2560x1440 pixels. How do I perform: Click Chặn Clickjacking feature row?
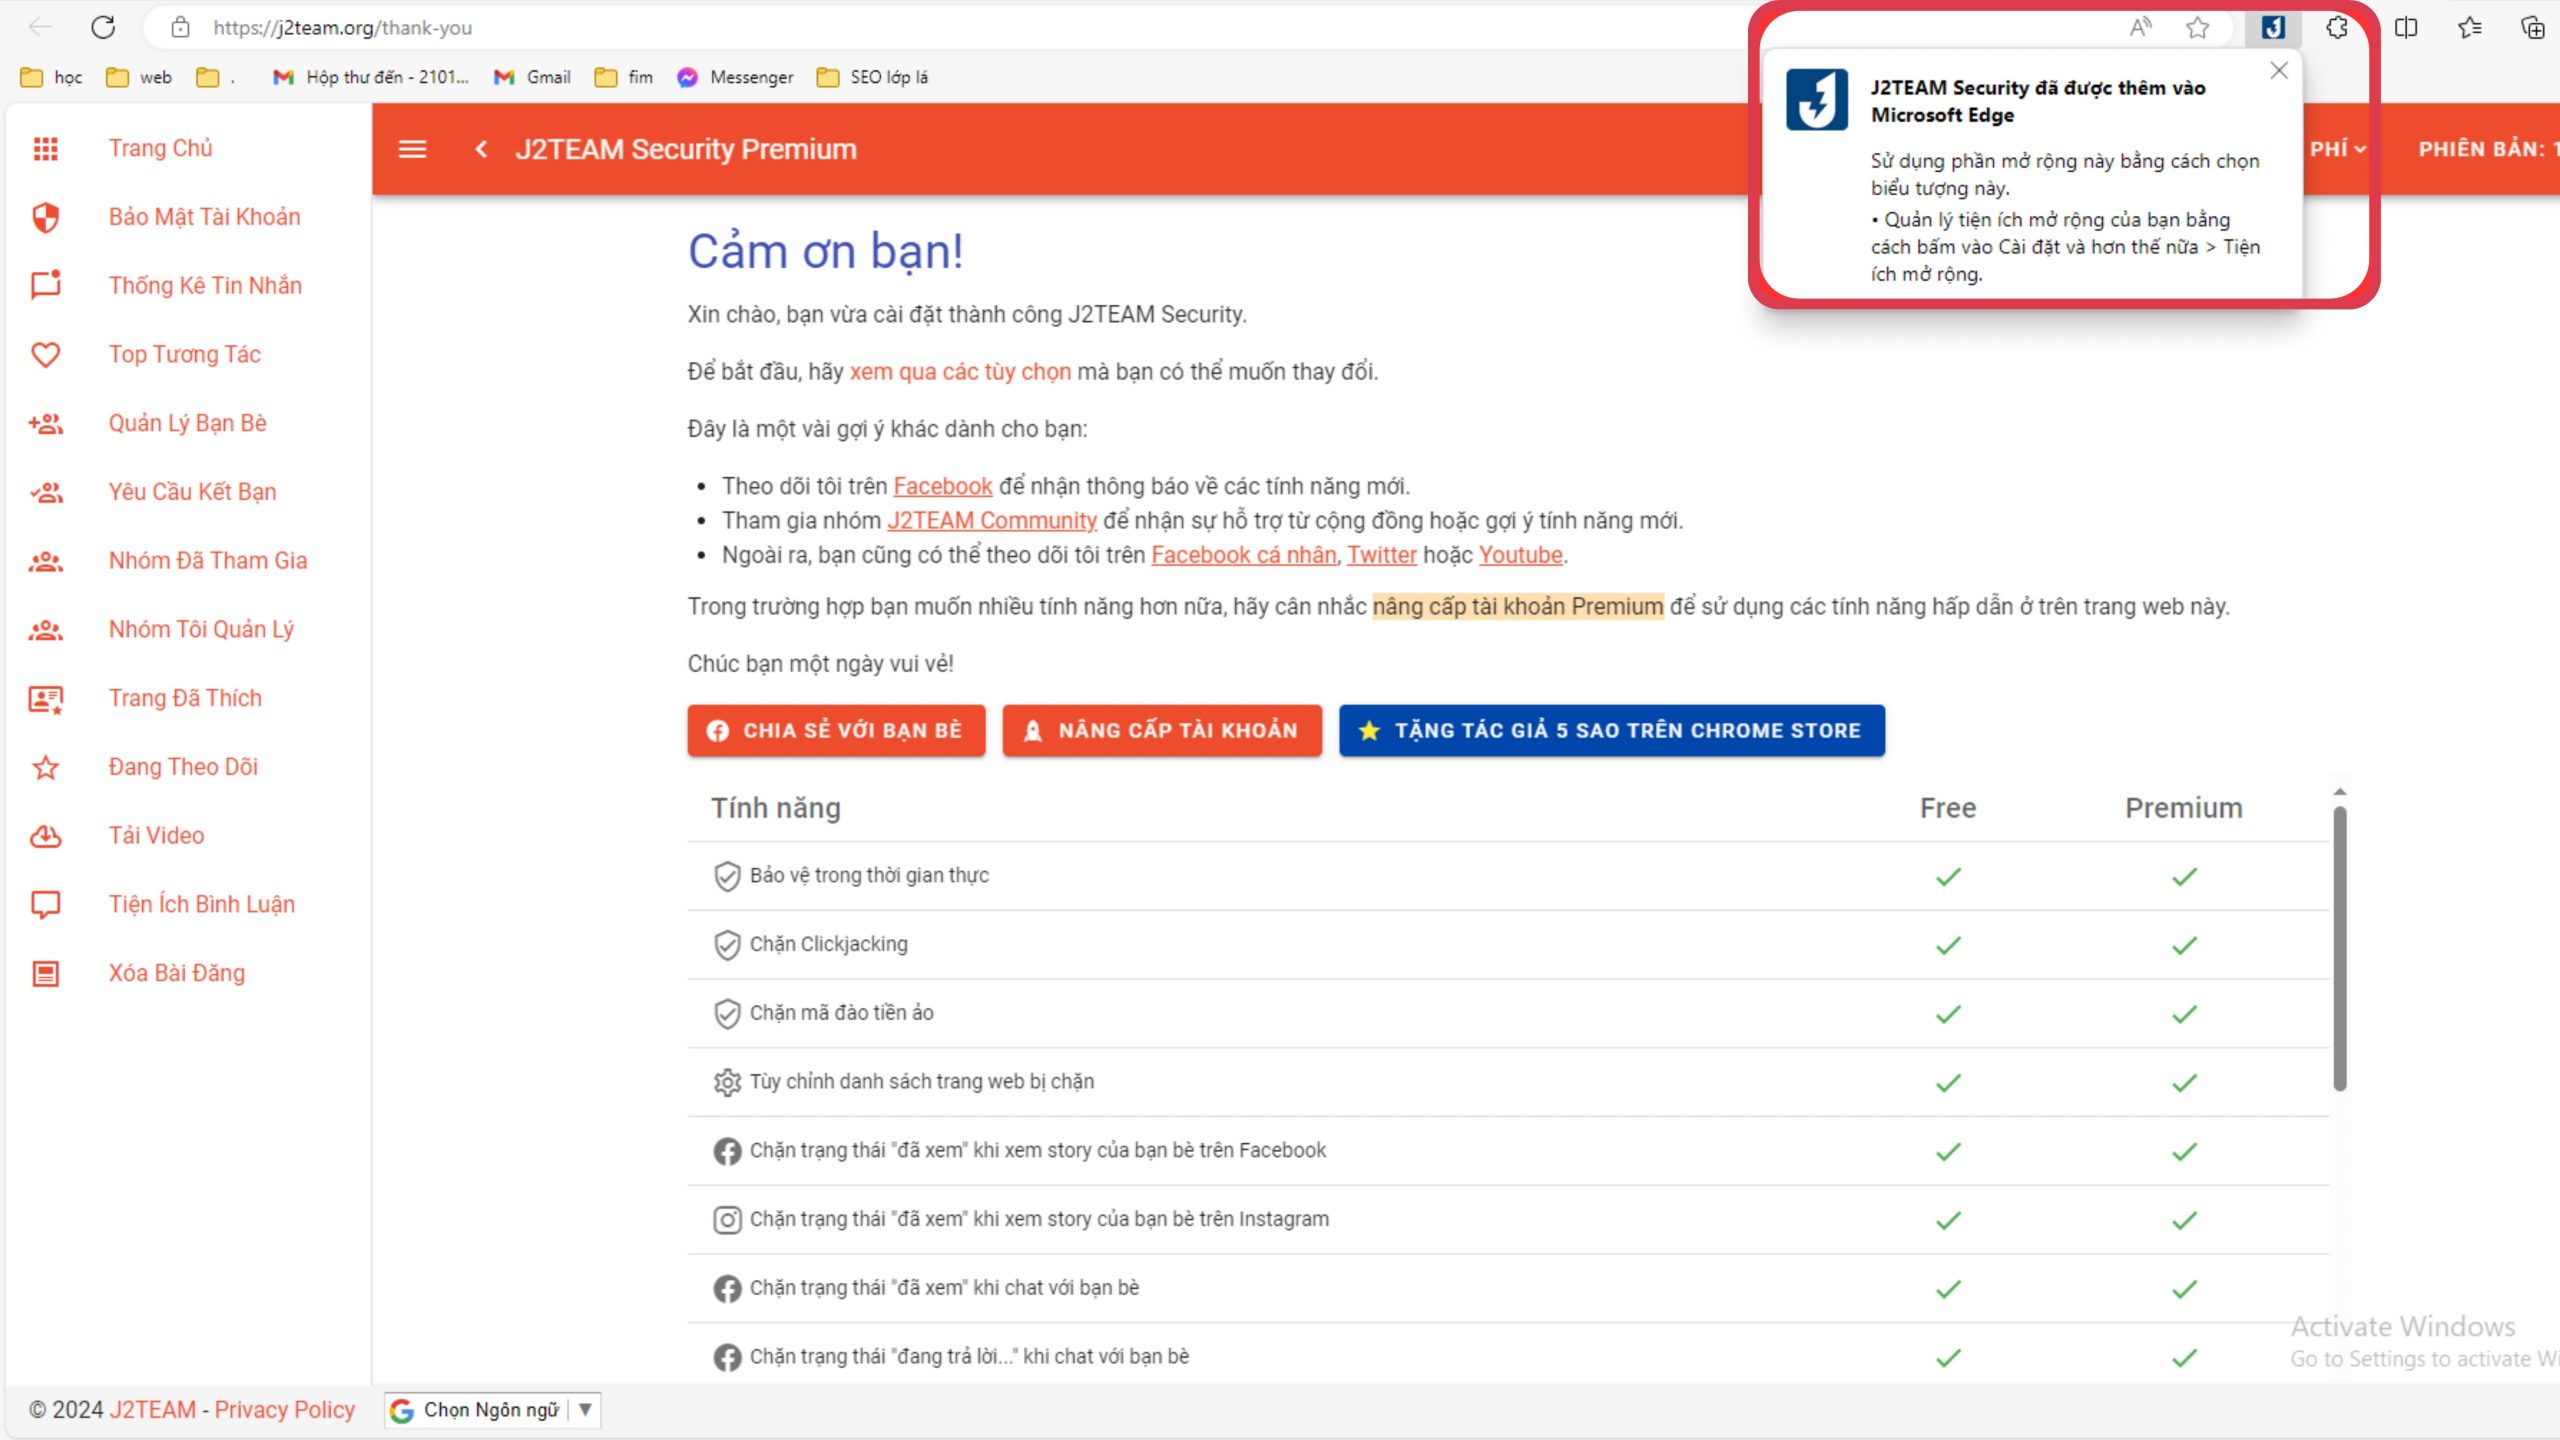1508,945
